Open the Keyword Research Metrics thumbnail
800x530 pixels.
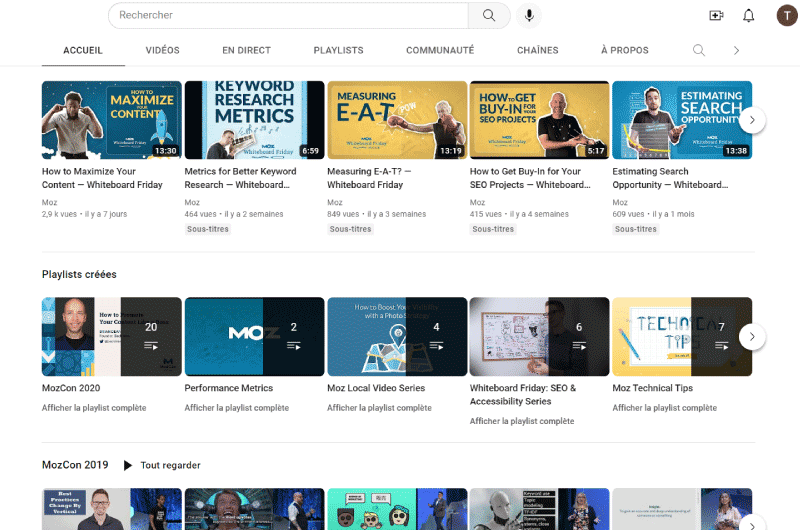pos(254,120)
